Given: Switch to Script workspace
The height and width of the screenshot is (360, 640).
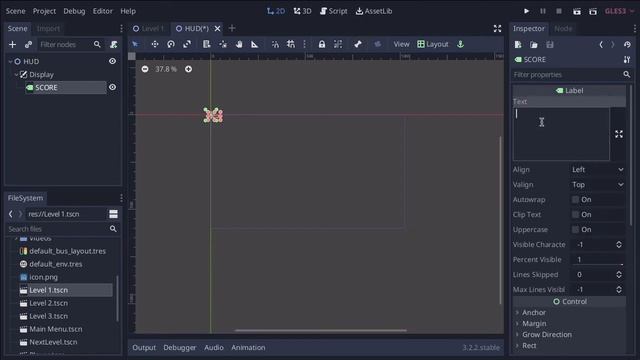Looking at the screenshot, I should pos(333,11).
